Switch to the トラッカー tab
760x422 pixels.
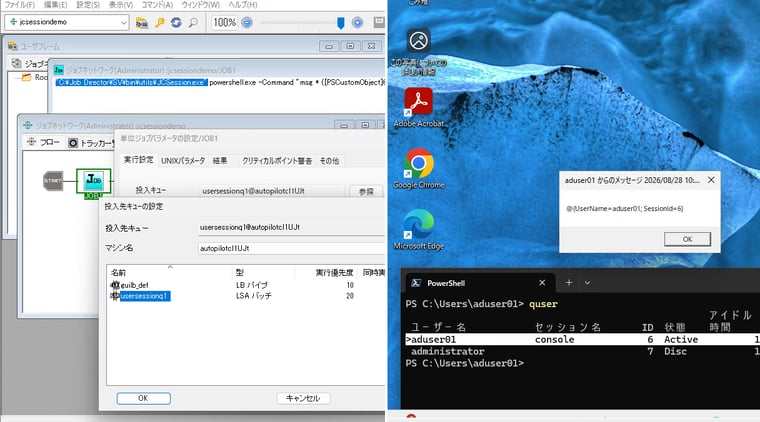(x=91, y=143)
